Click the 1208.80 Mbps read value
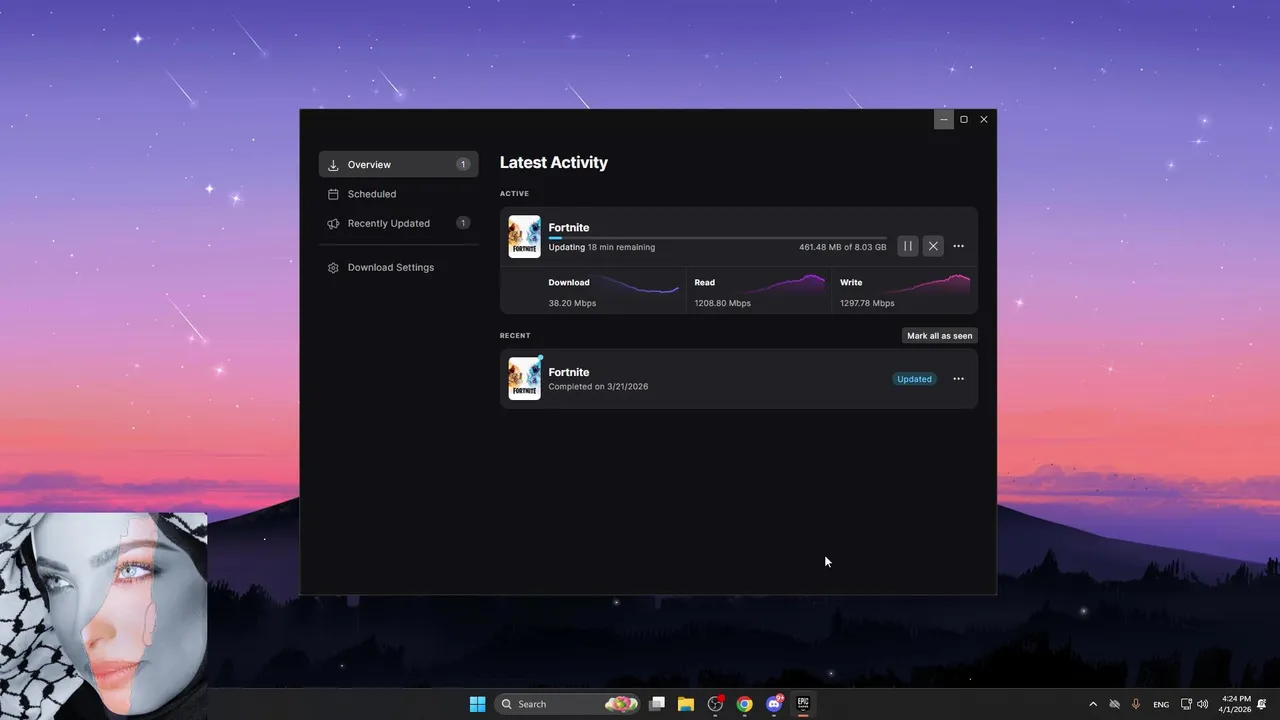This screenshot has height=720, width=1280. click(722, 303)
